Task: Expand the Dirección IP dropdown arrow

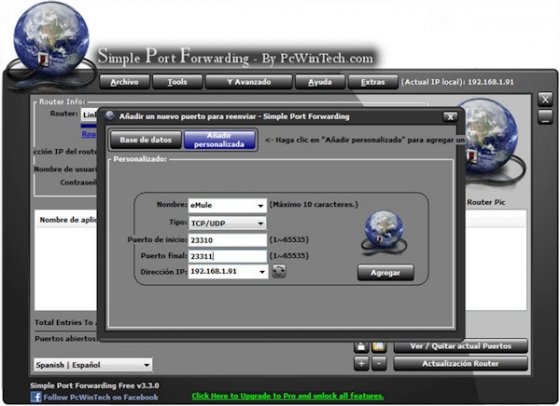Action: 262,272
